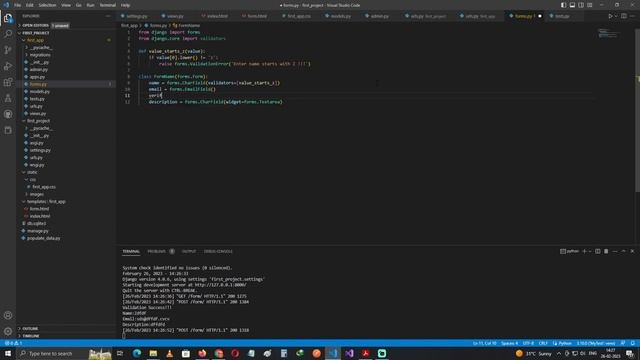
Task: Select Python interpreter version in status bar
Action: 596,343
